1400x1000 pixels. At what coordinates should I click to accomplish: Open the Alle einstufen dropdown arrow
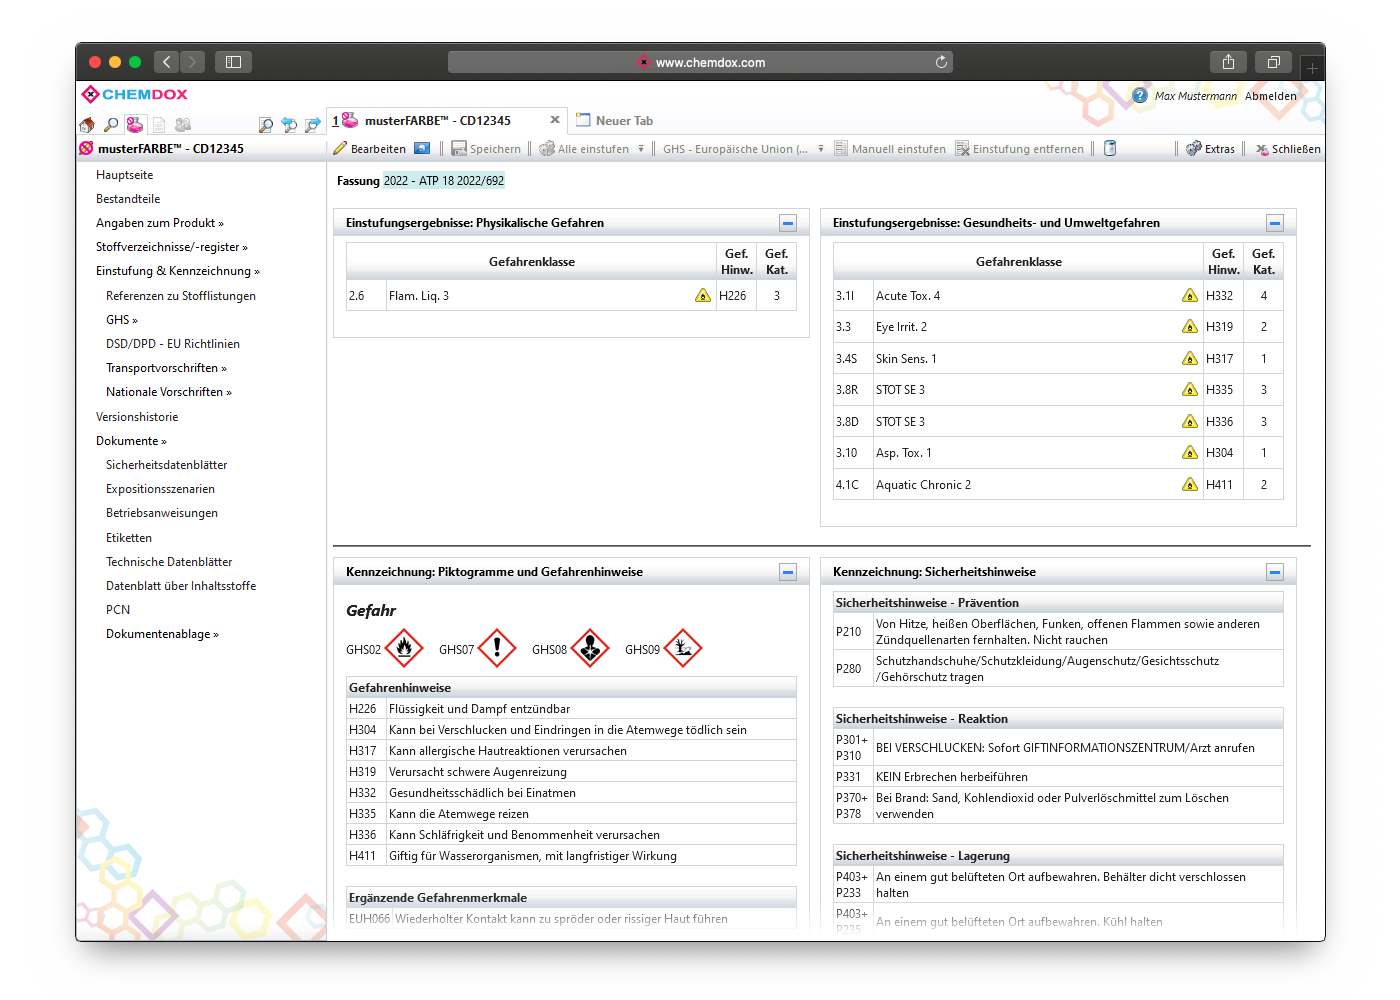pyautogui.click(x=641, y=149)
